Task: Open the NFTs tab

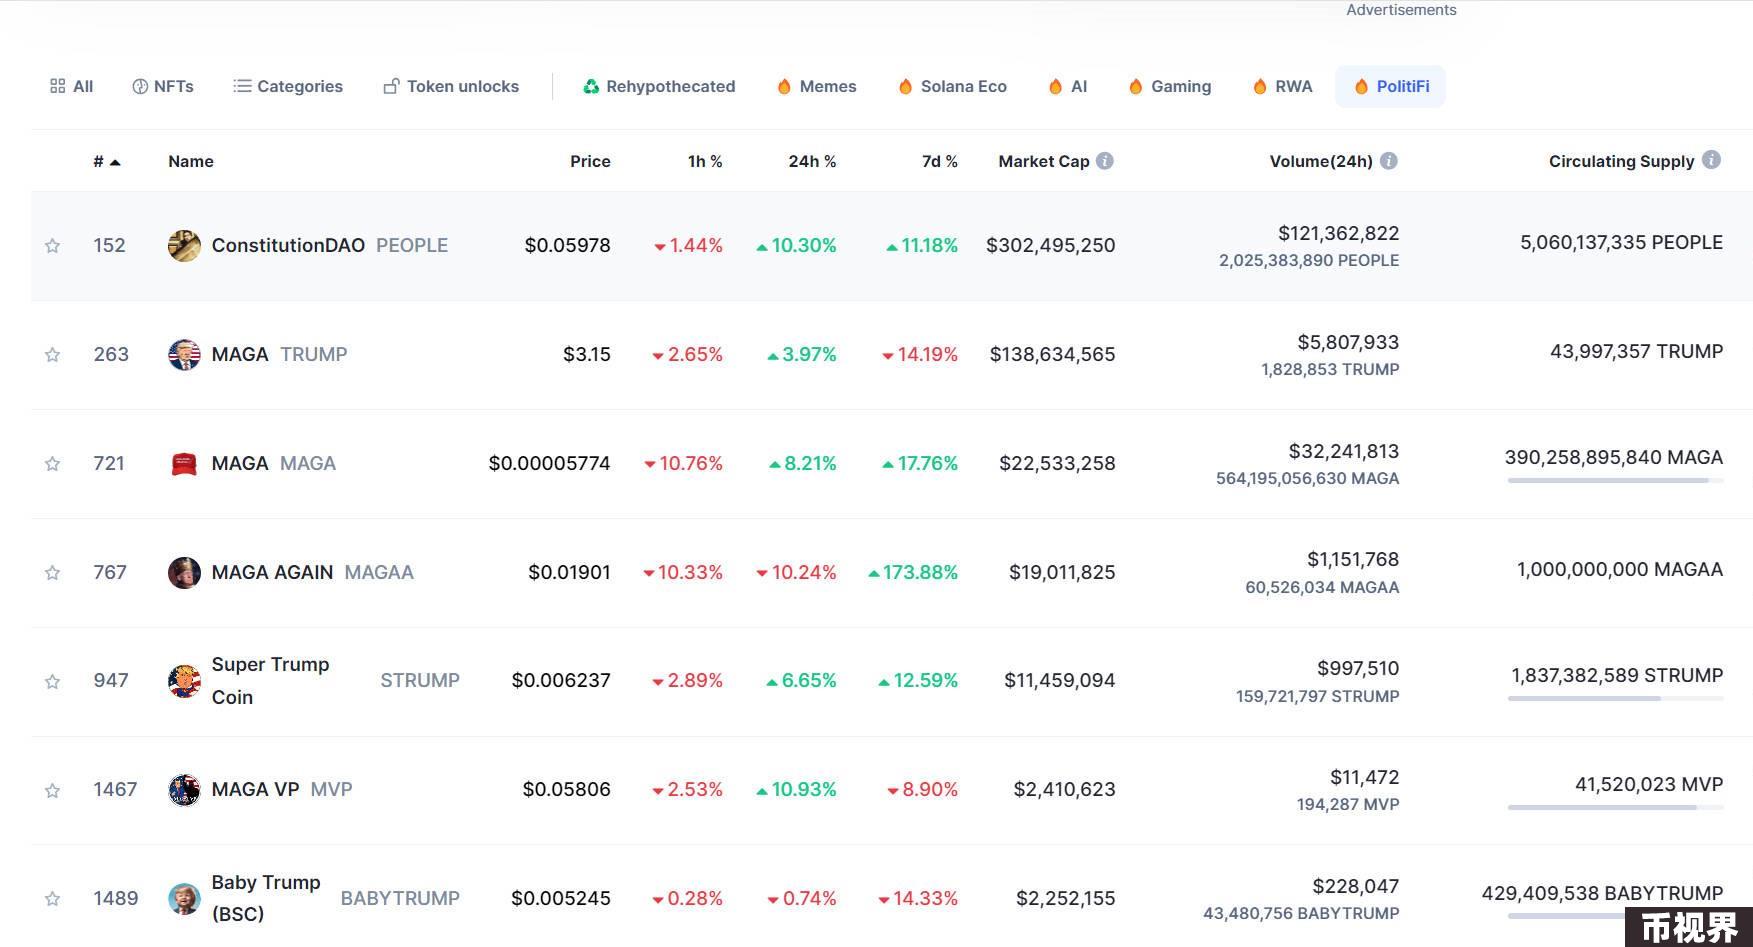Action: [x=163, y=87]
